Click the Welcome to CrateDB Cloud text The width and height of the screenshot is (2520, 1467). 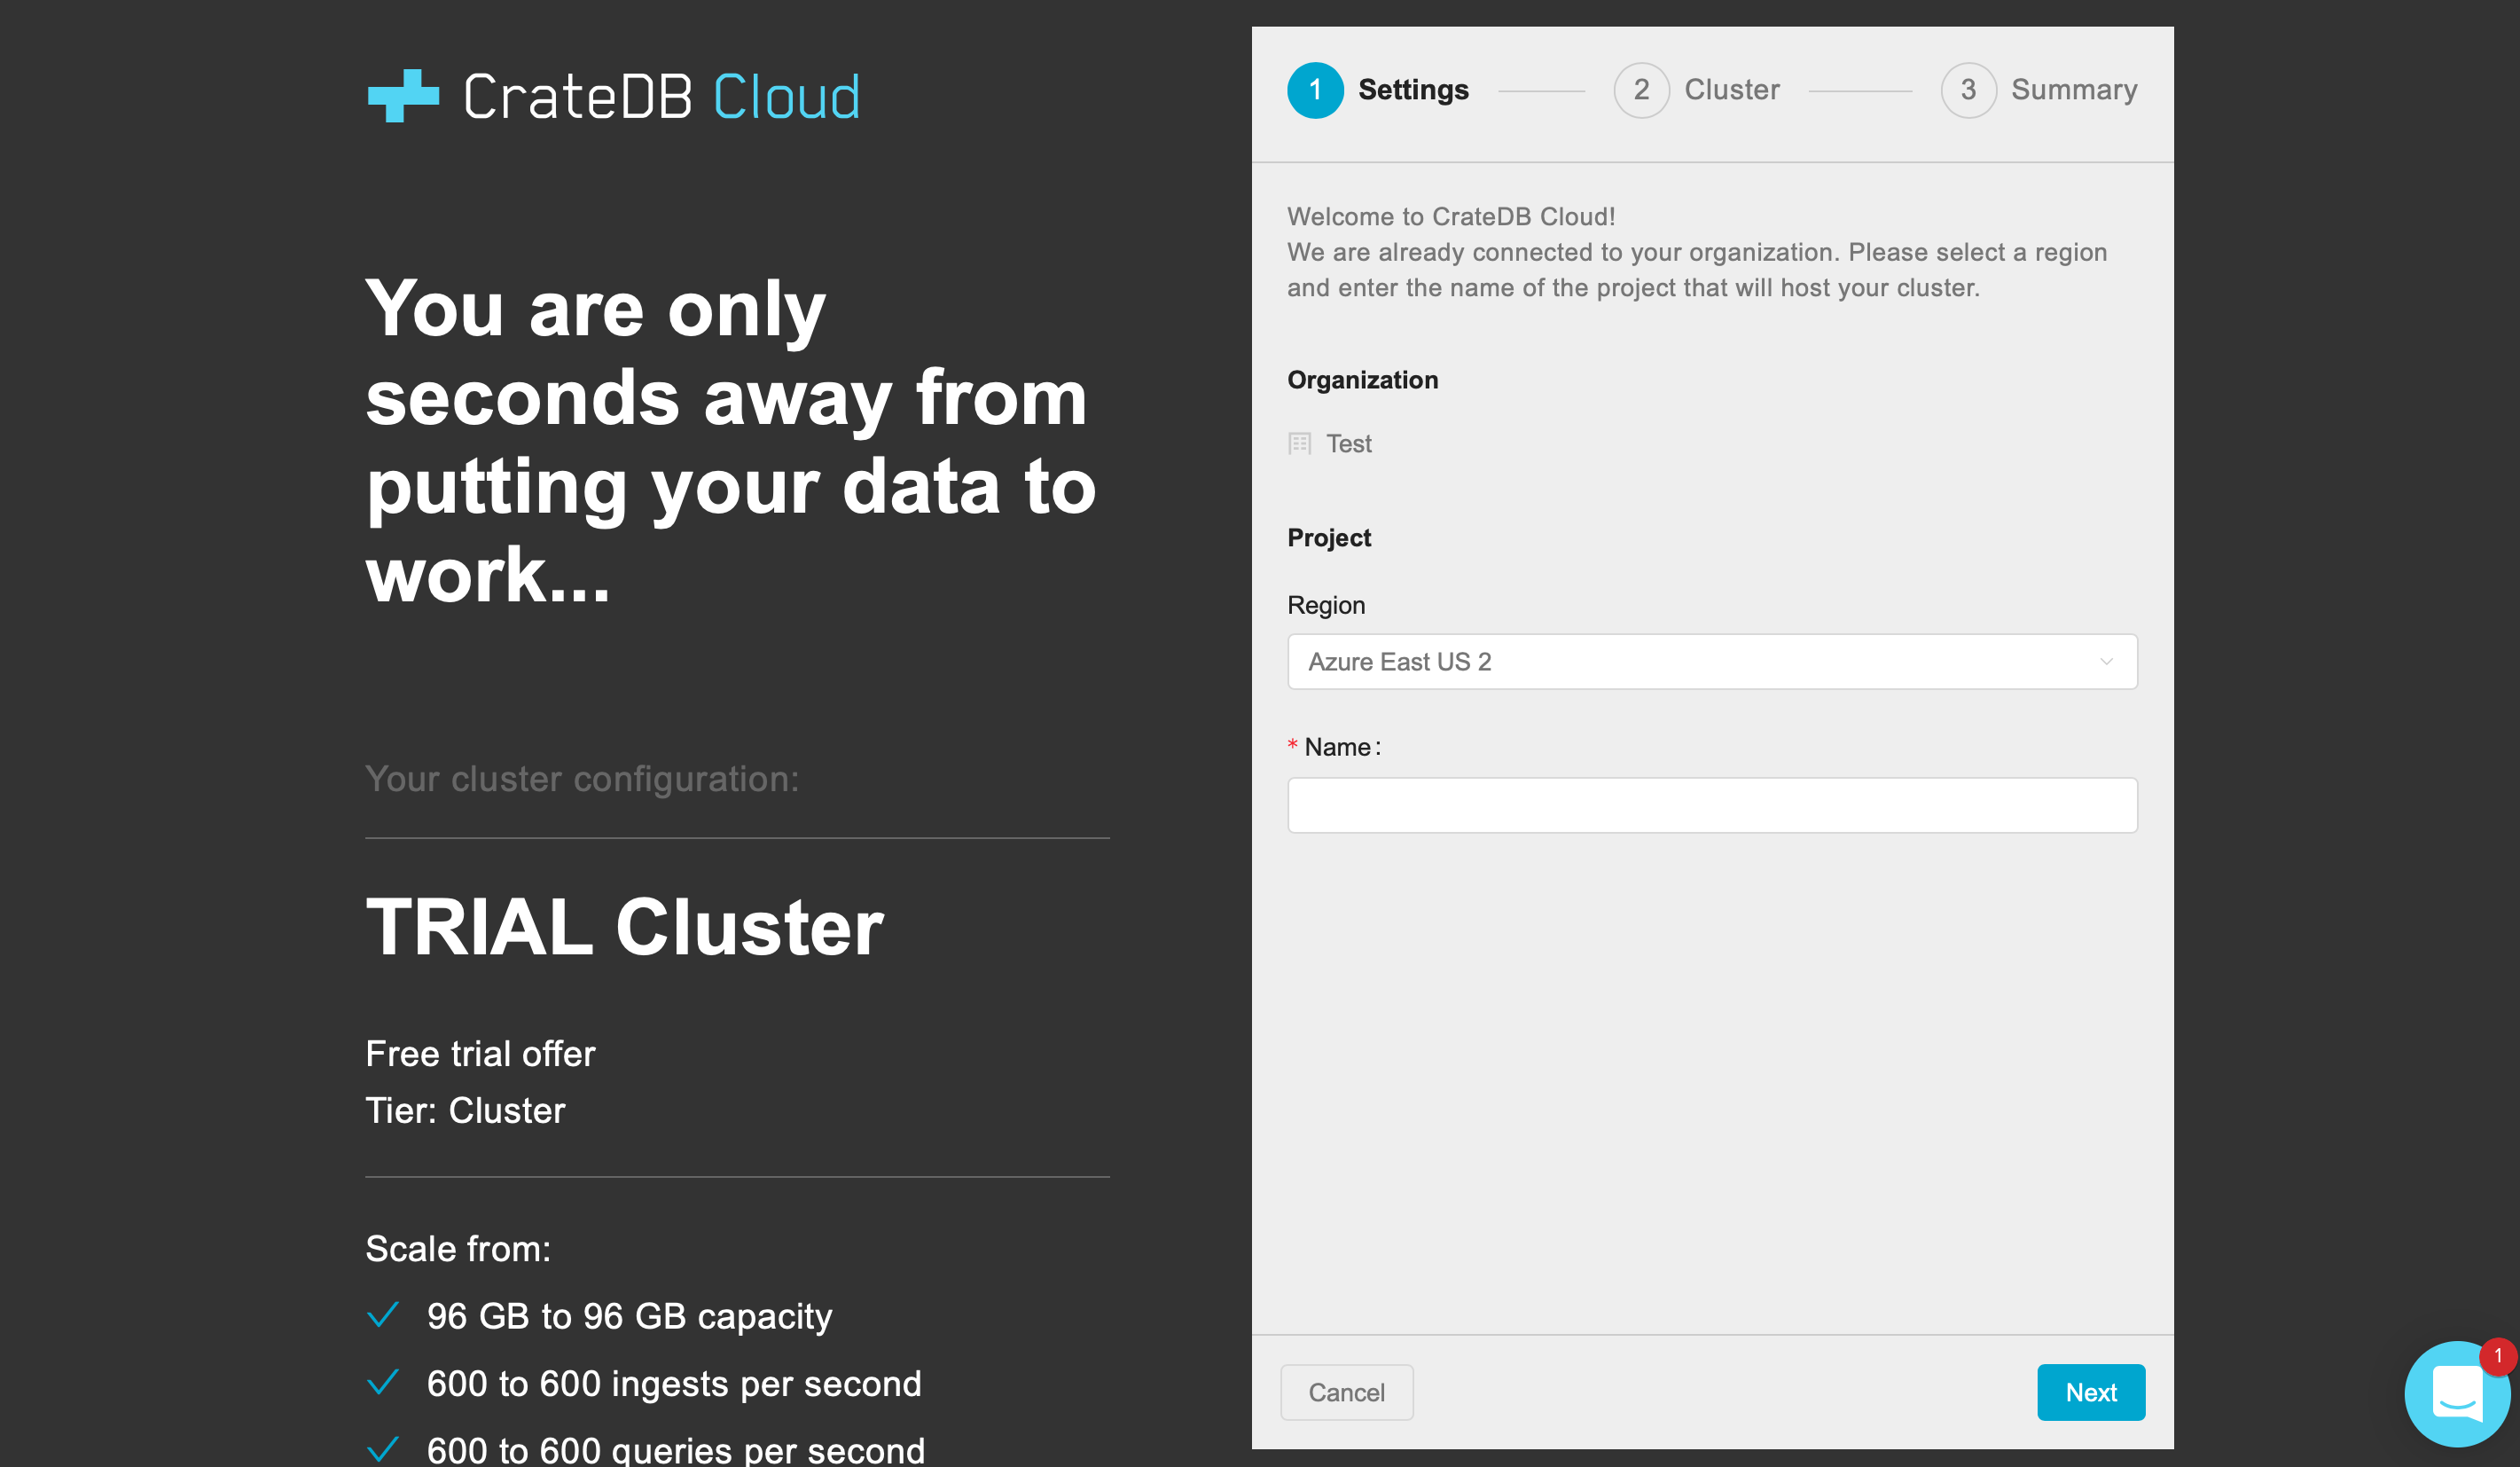[x=1451, y=216]
